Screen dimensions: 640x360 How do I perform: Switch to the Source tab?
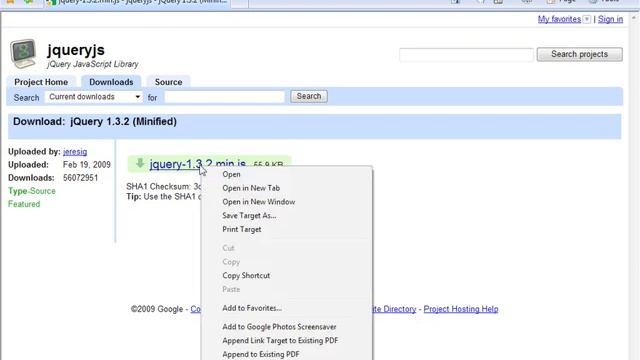[x=168, y=82]
